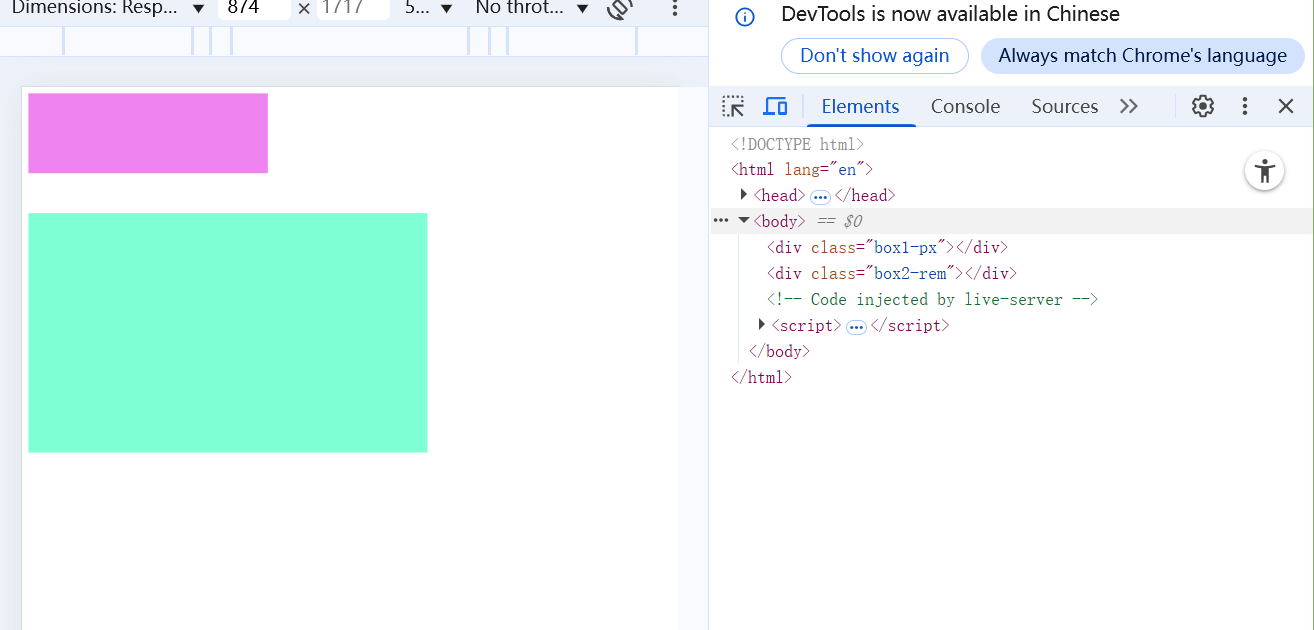Click the violet box on the page
This screenshot has height=630, width=1314.
(148, 133)
